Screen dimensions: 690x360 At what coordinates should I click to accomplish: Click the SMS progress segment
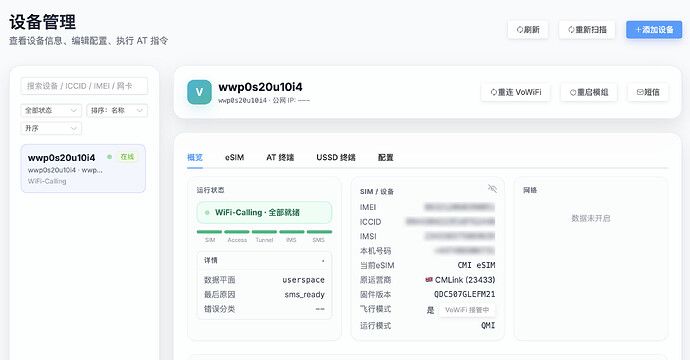click(x=319, y=231)
